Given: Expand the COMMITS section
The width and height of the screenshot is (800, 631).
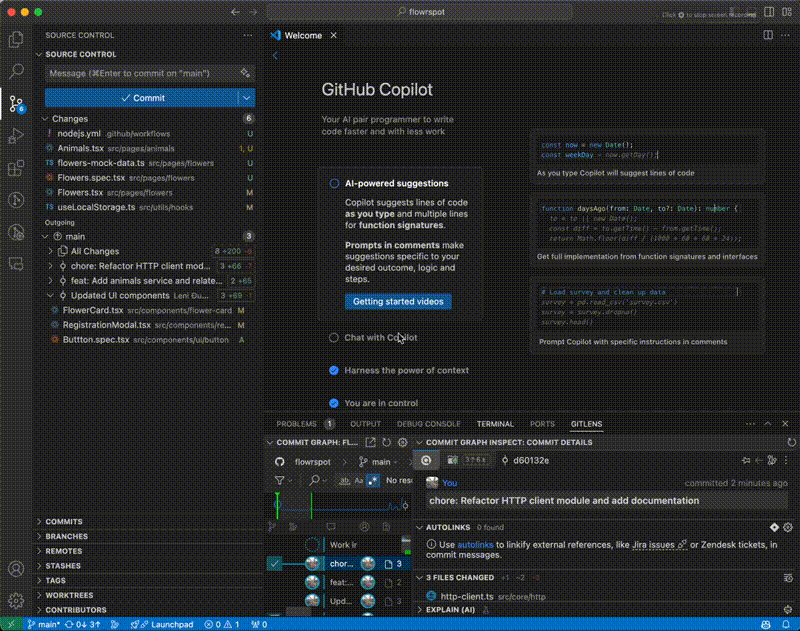Looking at the screenshot, I should (x=63, y=521).
